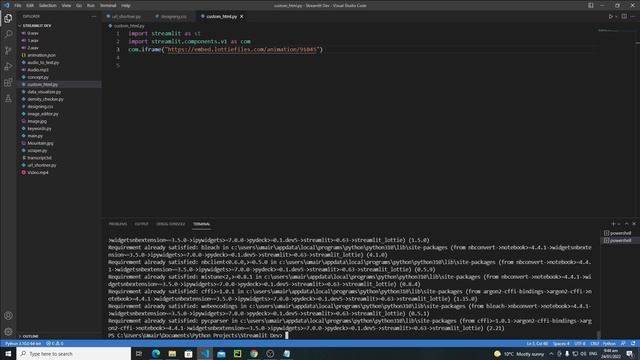Image resolution: width=640 pixels, height=360 pixels.
Task: Split the editor to the right
Action: pyautogui.click(x=624, y=16)
